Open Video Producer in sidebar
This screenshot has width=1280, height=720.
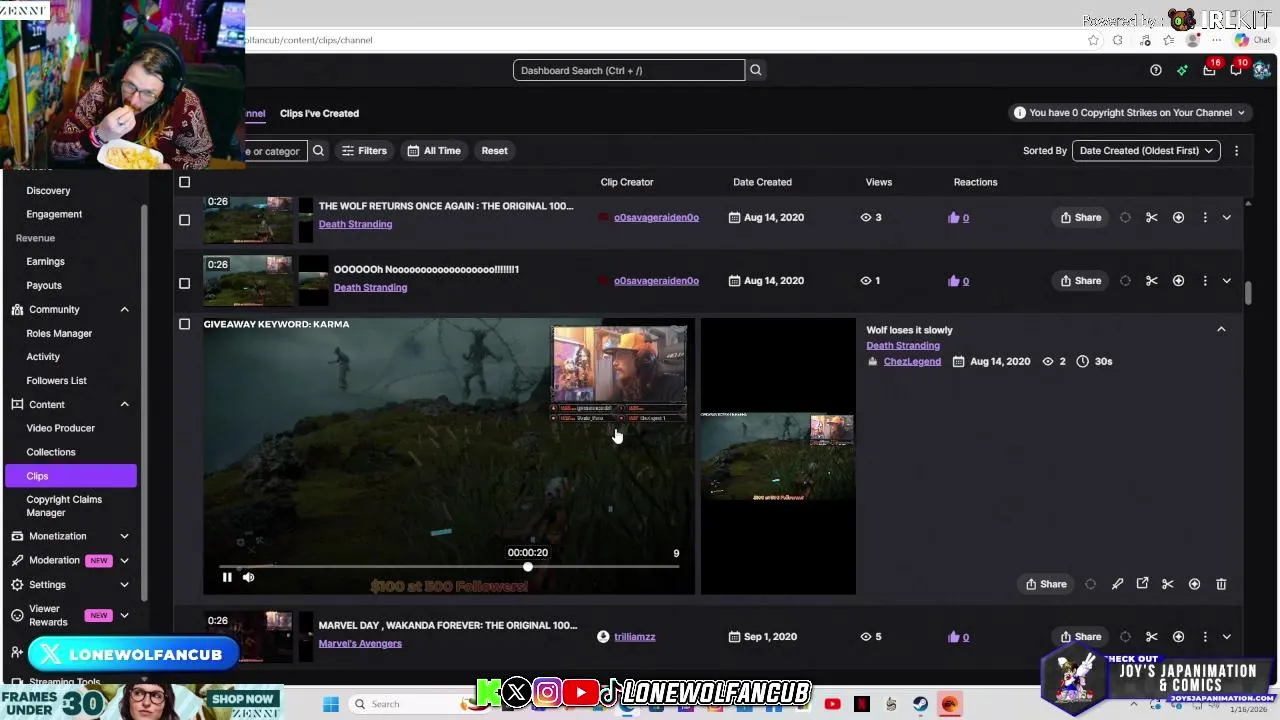tap(60, 428)
